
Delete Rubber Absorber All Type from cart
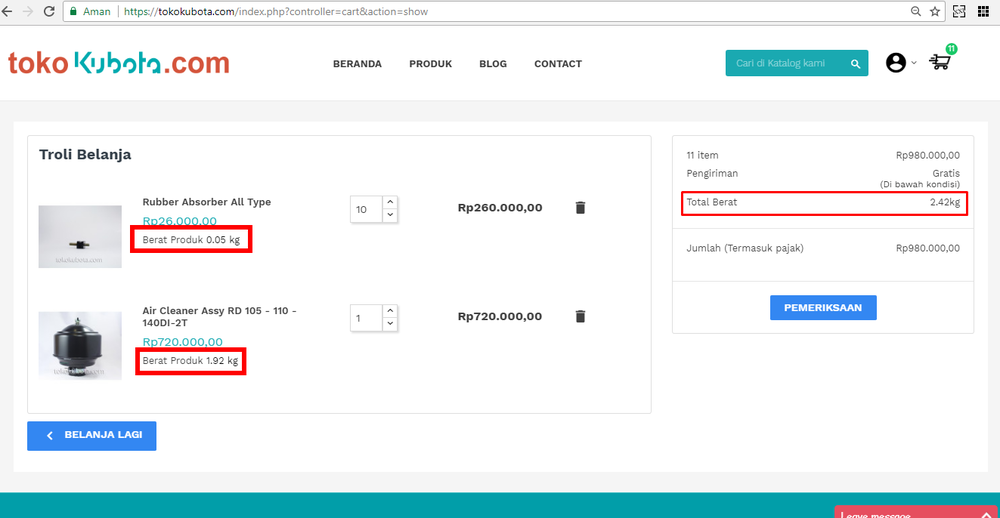580,207
